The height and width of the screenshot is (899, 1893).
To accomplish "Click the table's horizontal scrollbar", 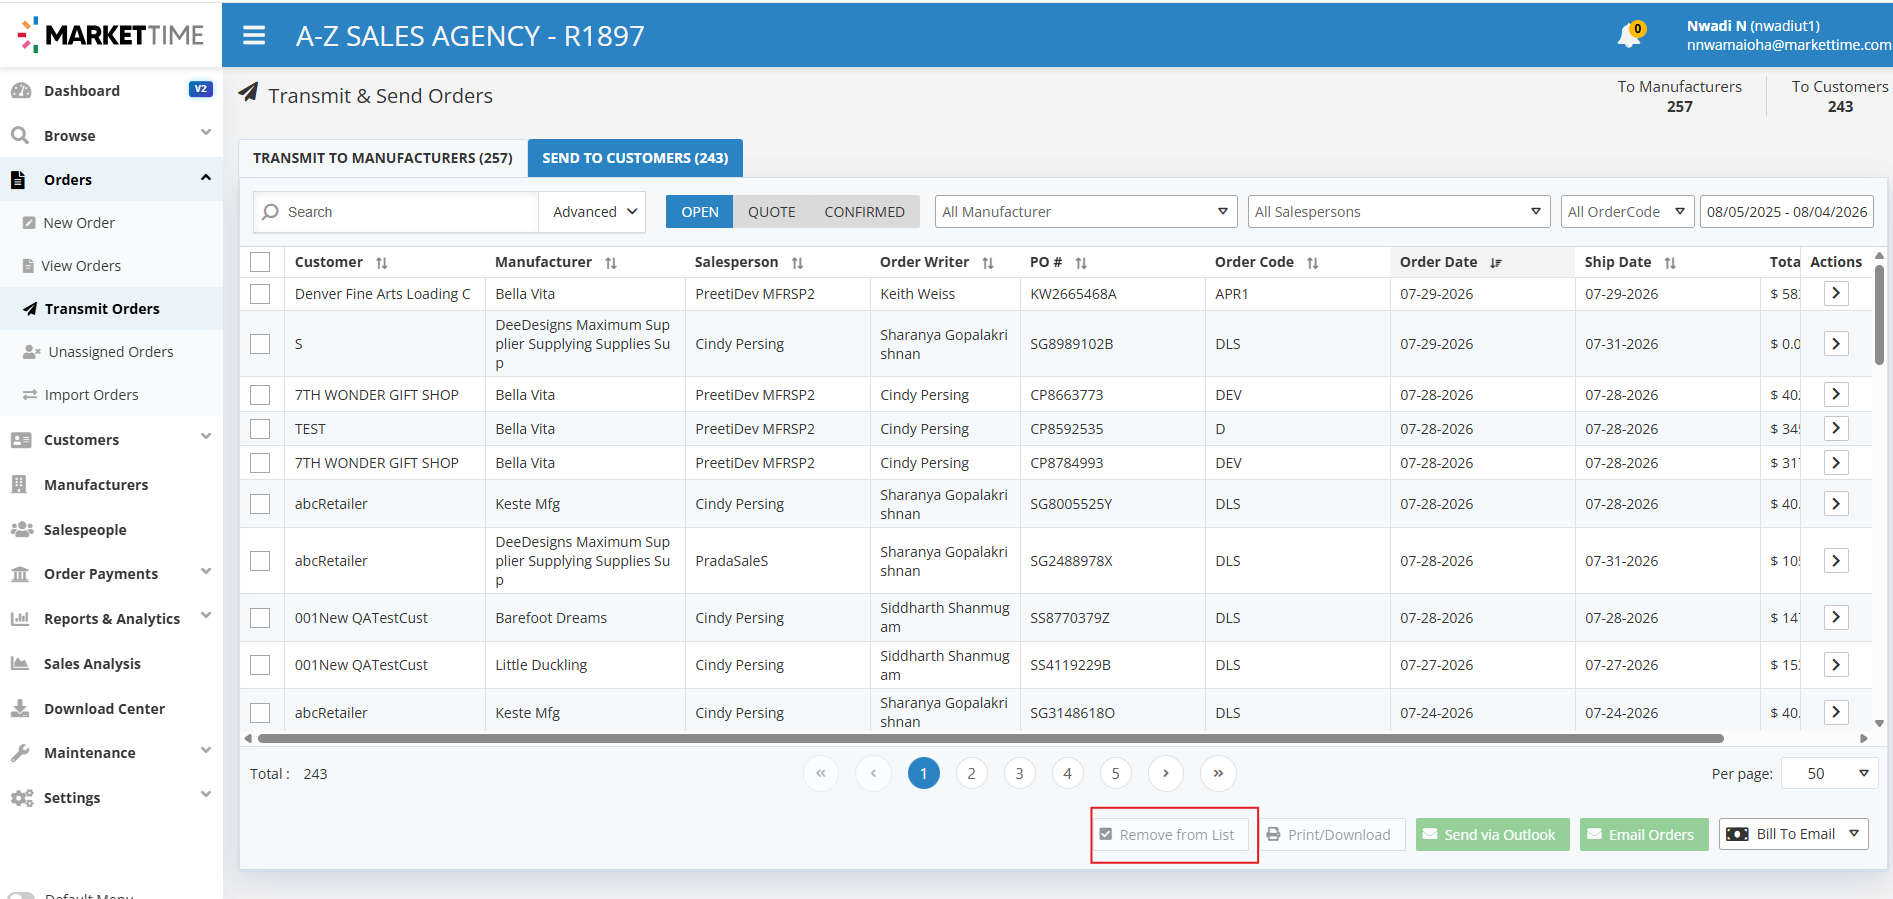I will point(990,739).
